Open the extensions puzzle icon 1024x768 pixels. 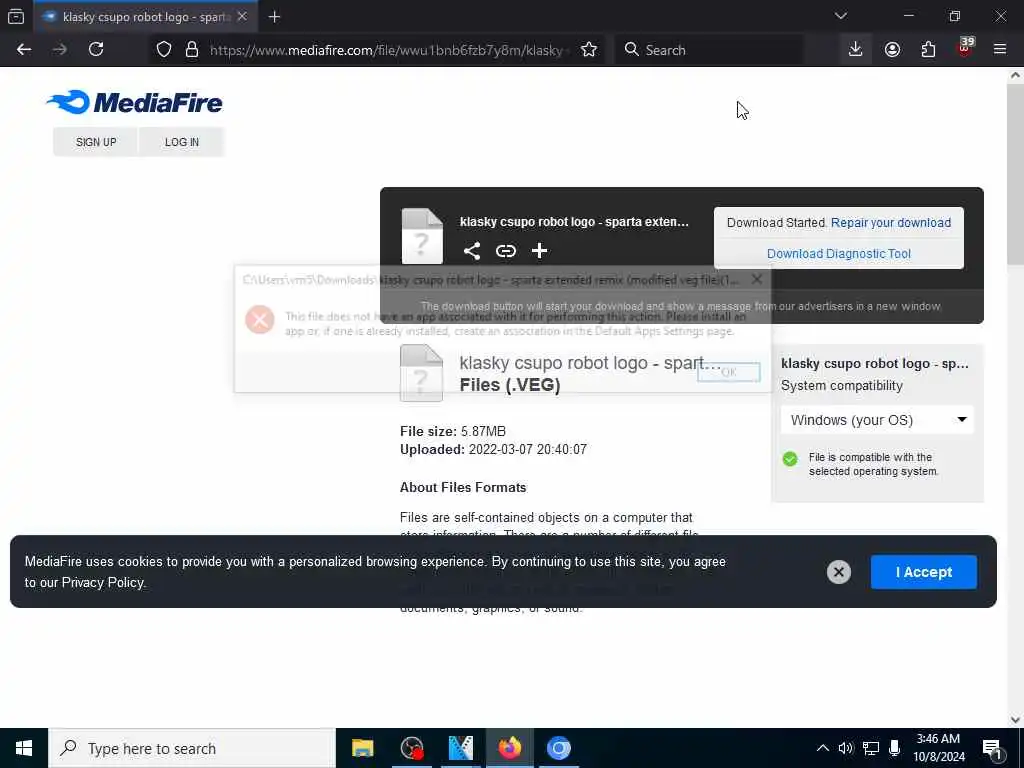pos(928,50)
